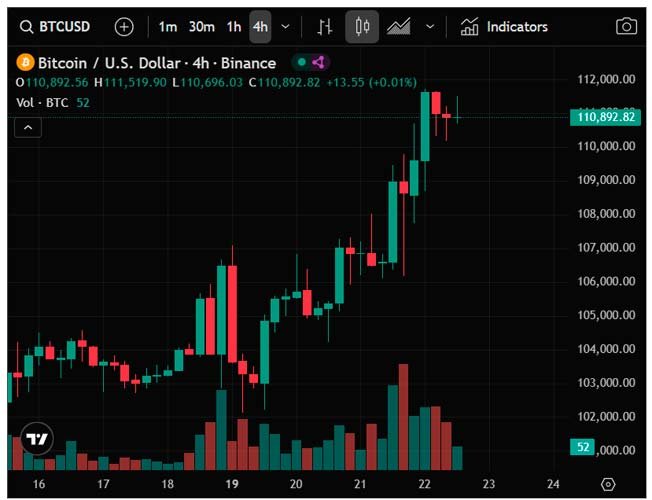Click the add symbol plus icon
Image resolution: width=652 pixels, height=500 pixels.
[124, 27]
